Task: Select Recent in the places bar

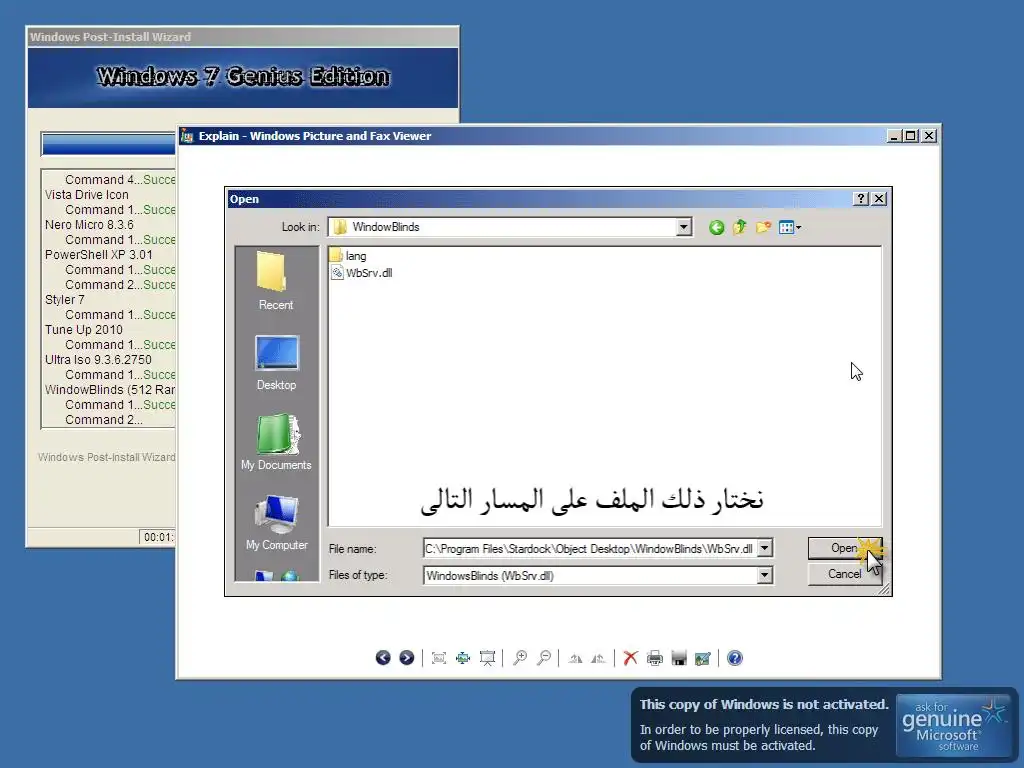Action: coord(276,281)
